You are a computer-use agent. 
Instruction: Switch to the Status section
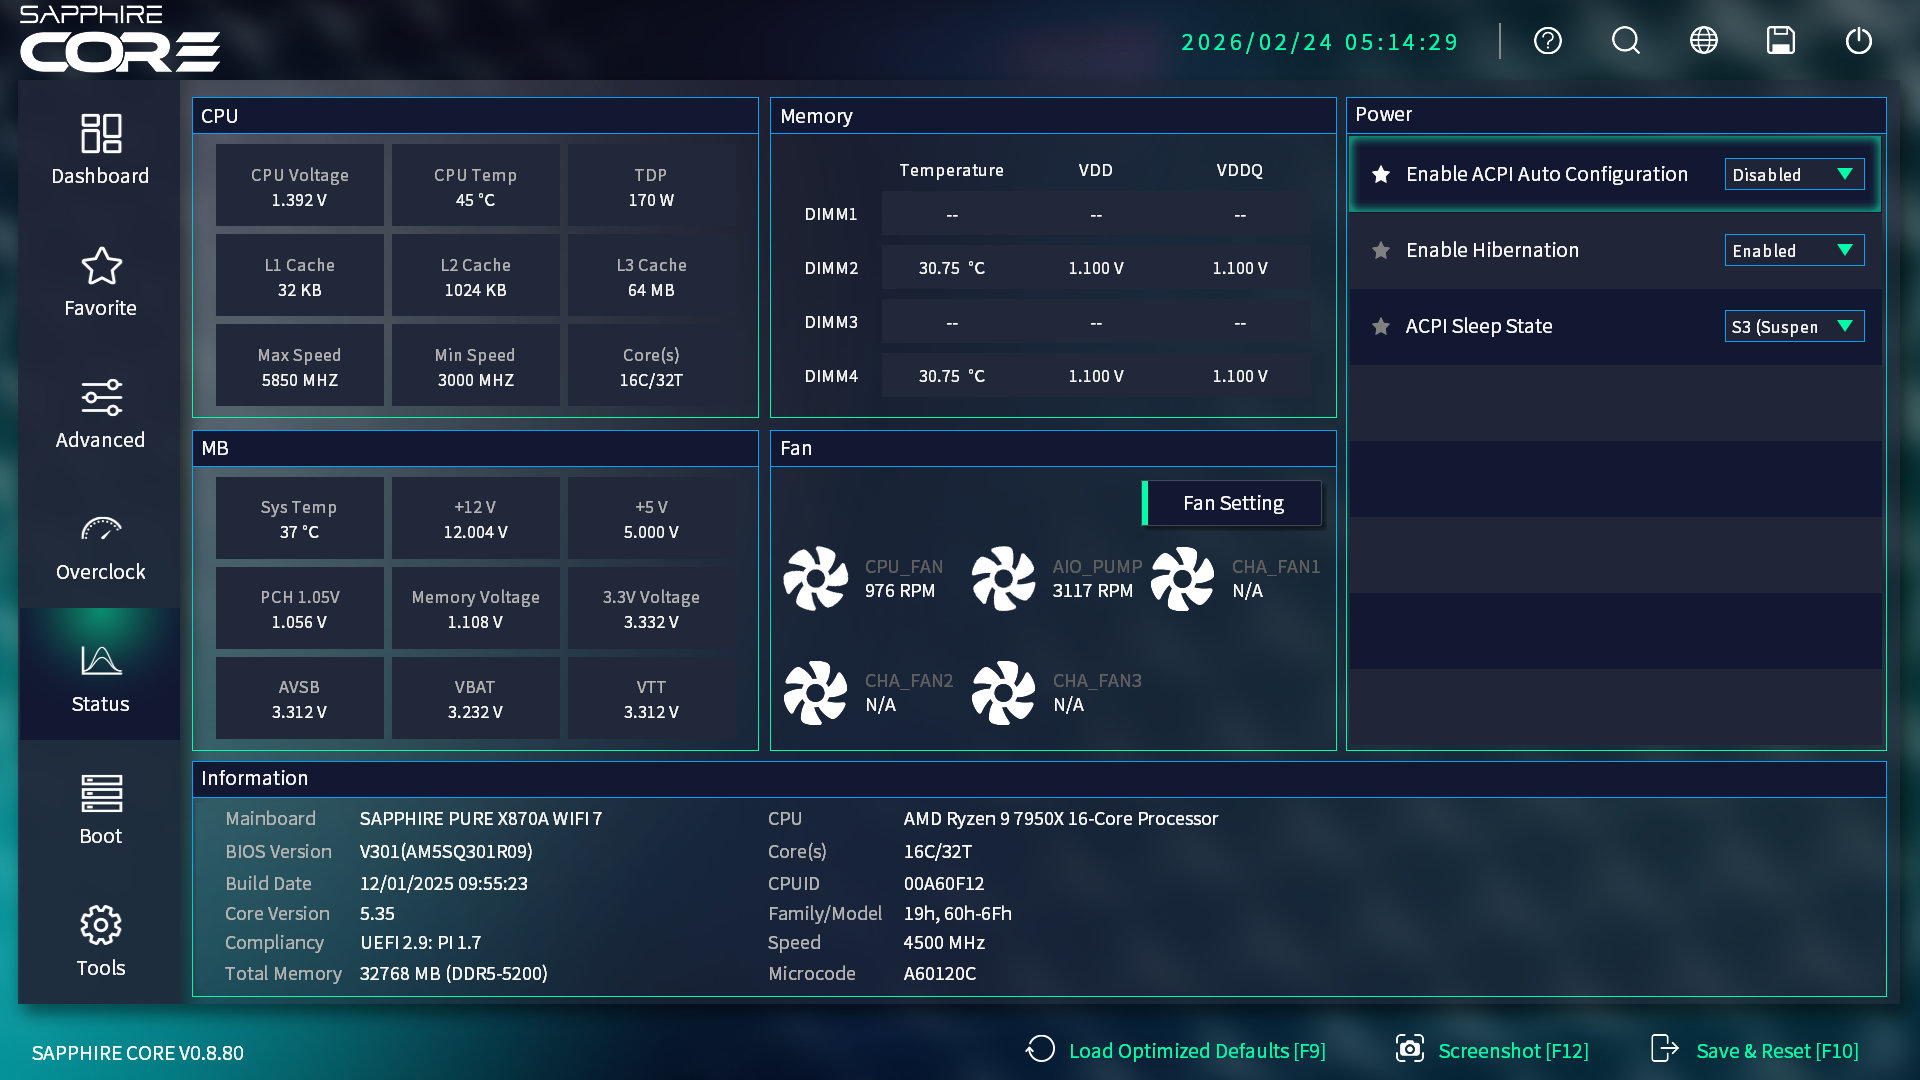click(x=100, y=676)
